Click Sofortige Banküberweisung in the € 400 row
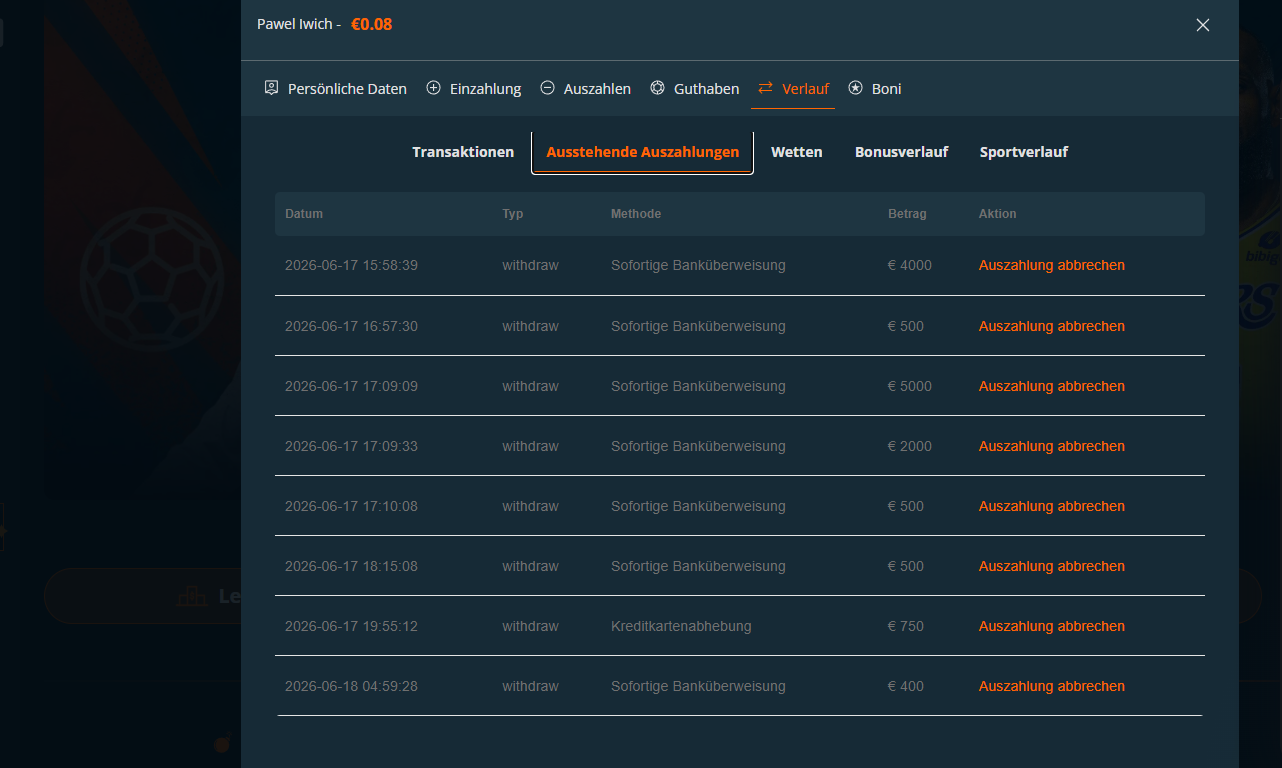The width and height of the screenshot is (1282, 768). pos(698,687)
